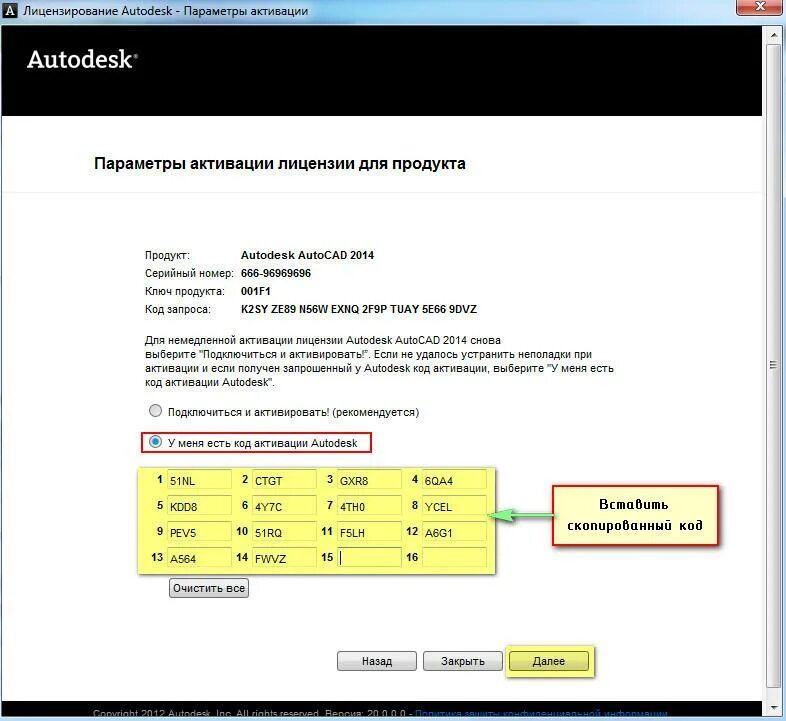Click activation code field 10 containing 51RQ
The width and height of the screenshot is (786, 721).
pos(284,532)
